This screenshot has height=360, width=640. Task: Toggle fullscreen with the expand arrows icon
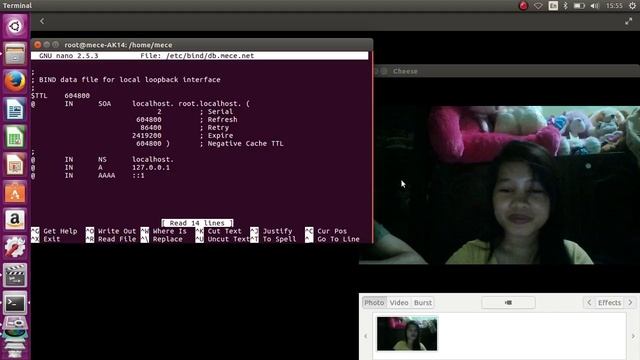click(x=628, y=21)
